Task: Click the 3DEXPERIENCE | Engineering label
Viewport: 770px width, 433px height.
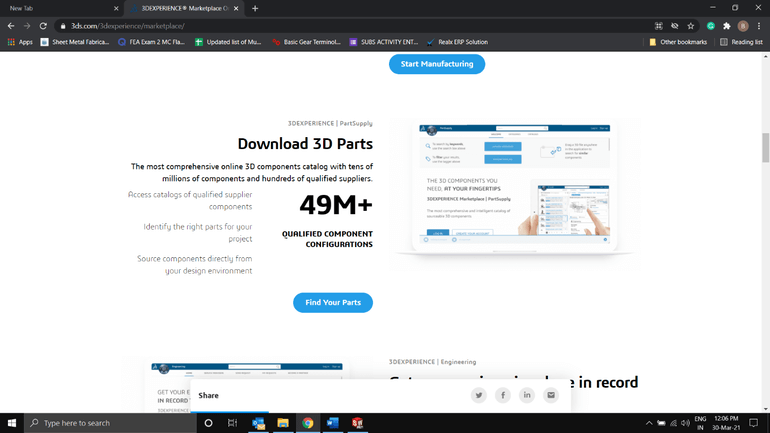Action: pos(433,362)
